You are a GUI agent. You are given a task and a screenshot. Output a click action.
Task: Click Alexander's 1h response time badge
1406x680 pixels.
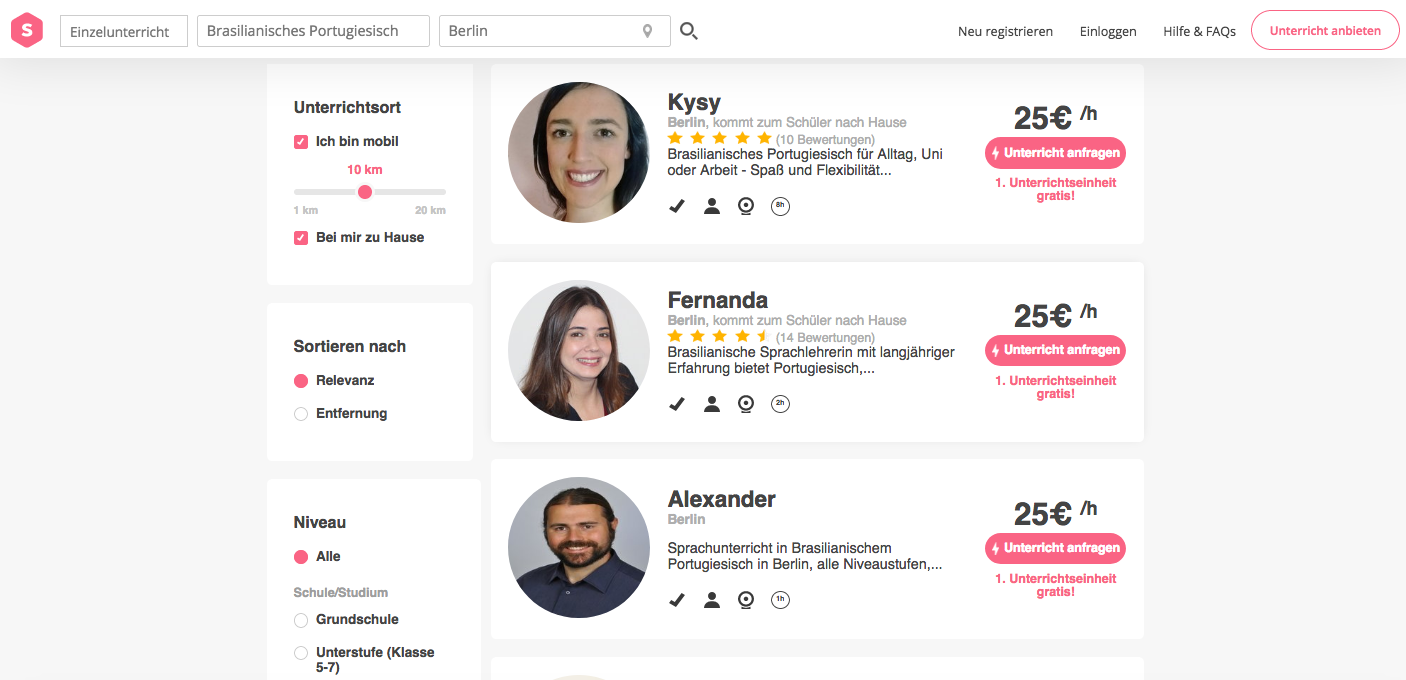pyautogui.click(x=780, y=600)
